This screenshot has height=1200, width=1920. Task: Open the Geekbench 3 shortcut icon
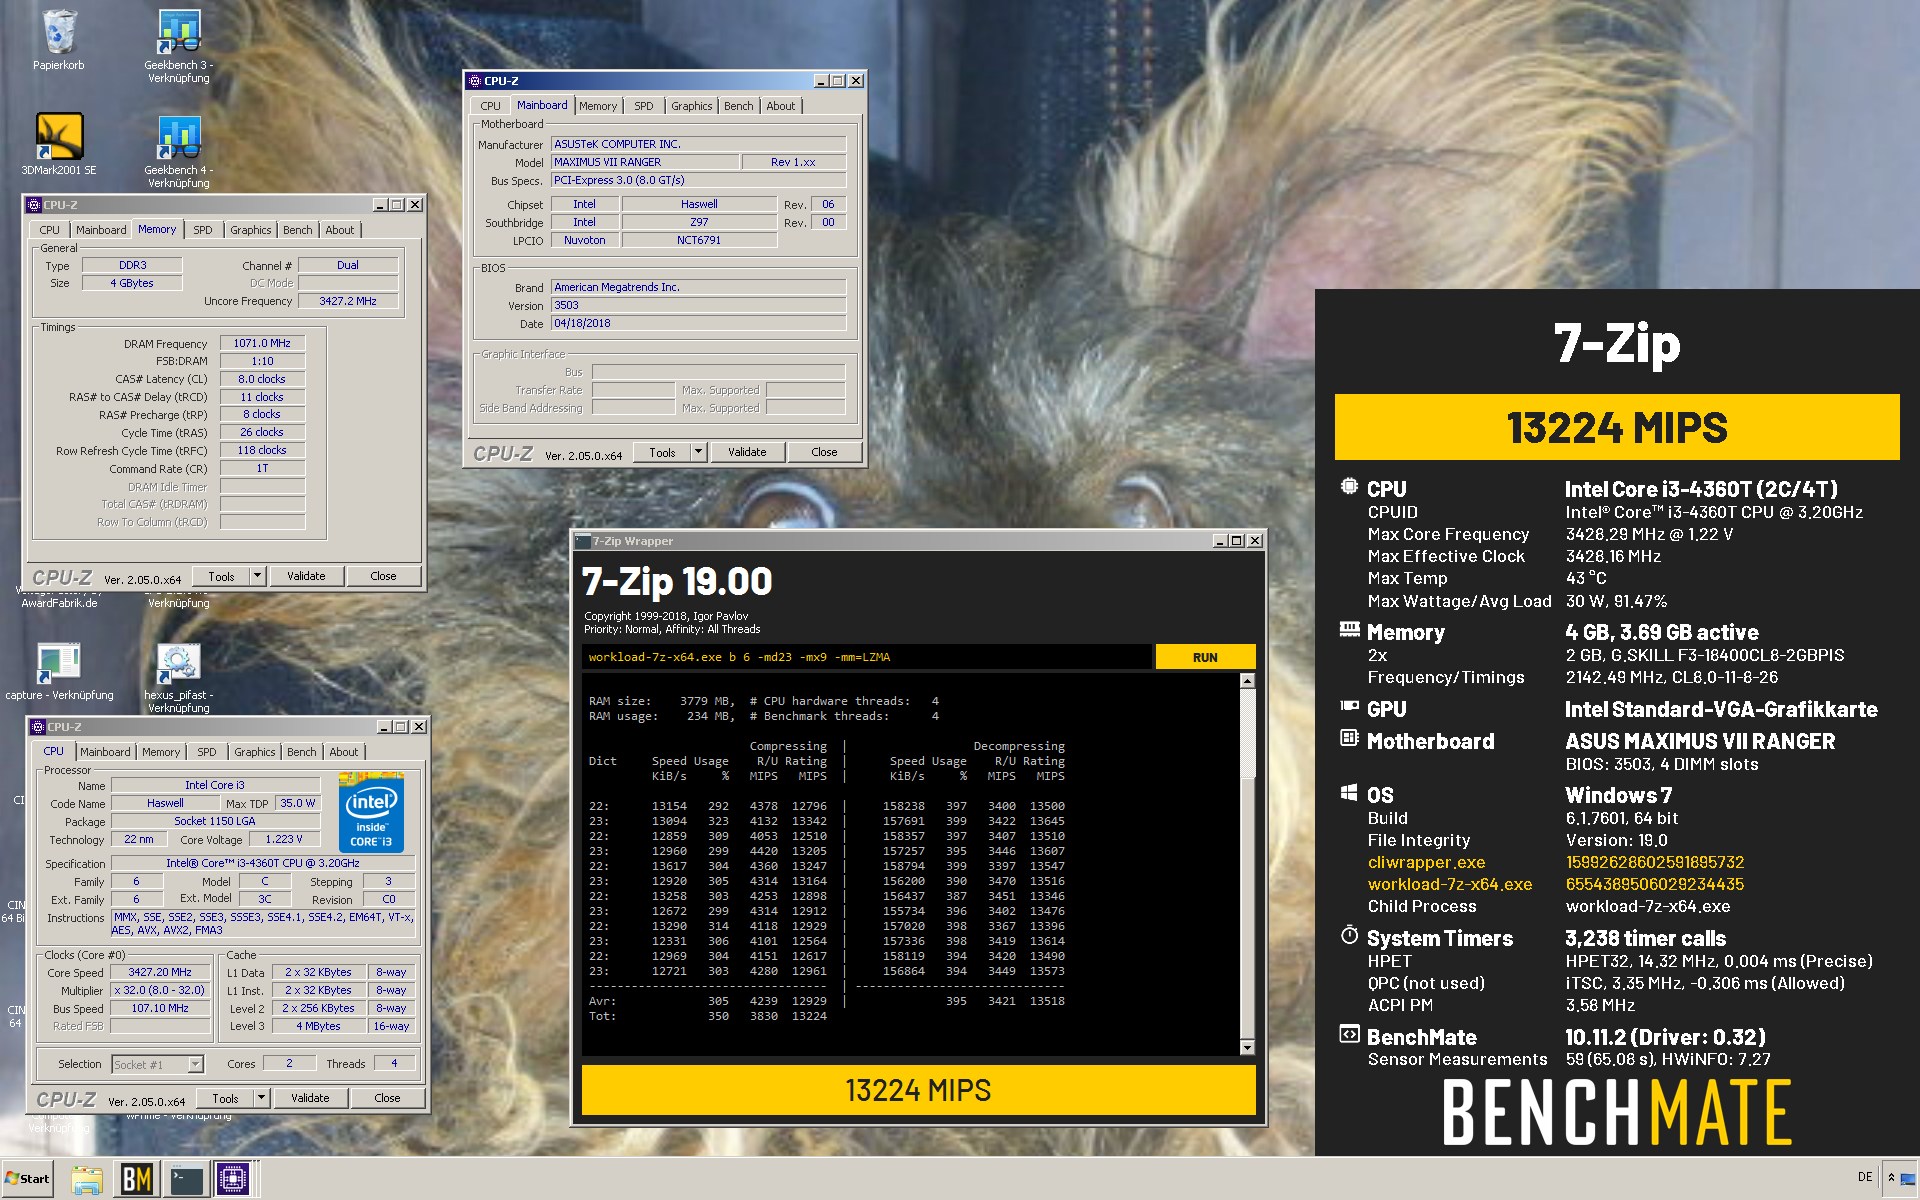(179, 33)
